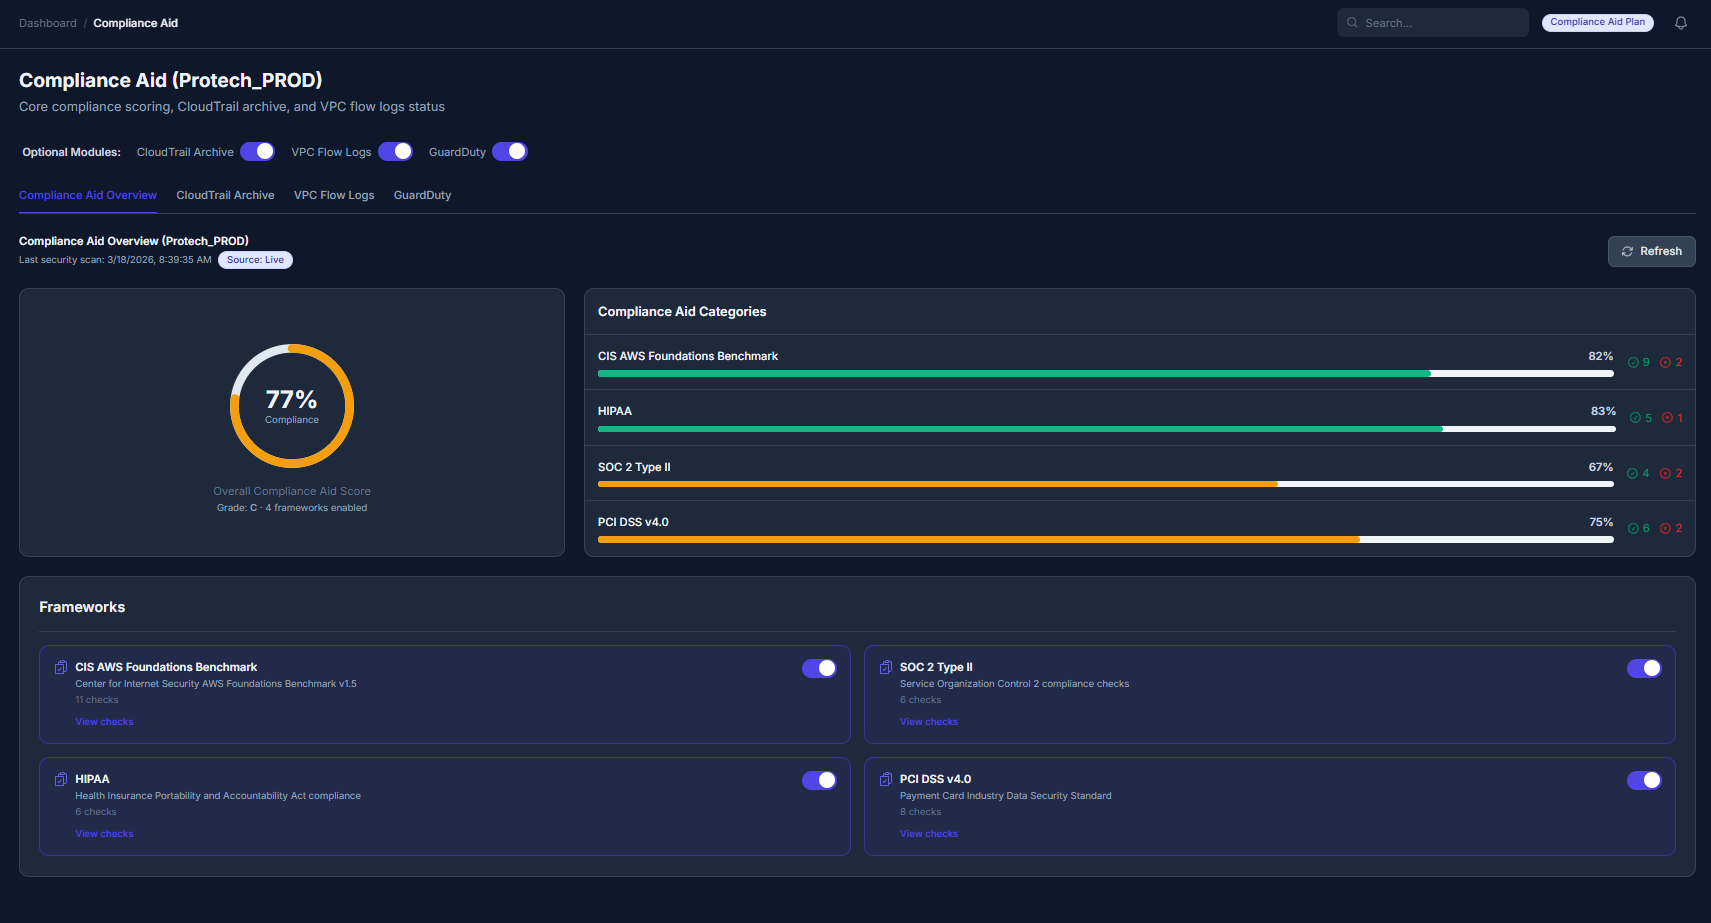The width and height of the screenshot is (1711, 923).
Task: Click failed checks icon in HIPAA category row
Action: [1667, 418]
